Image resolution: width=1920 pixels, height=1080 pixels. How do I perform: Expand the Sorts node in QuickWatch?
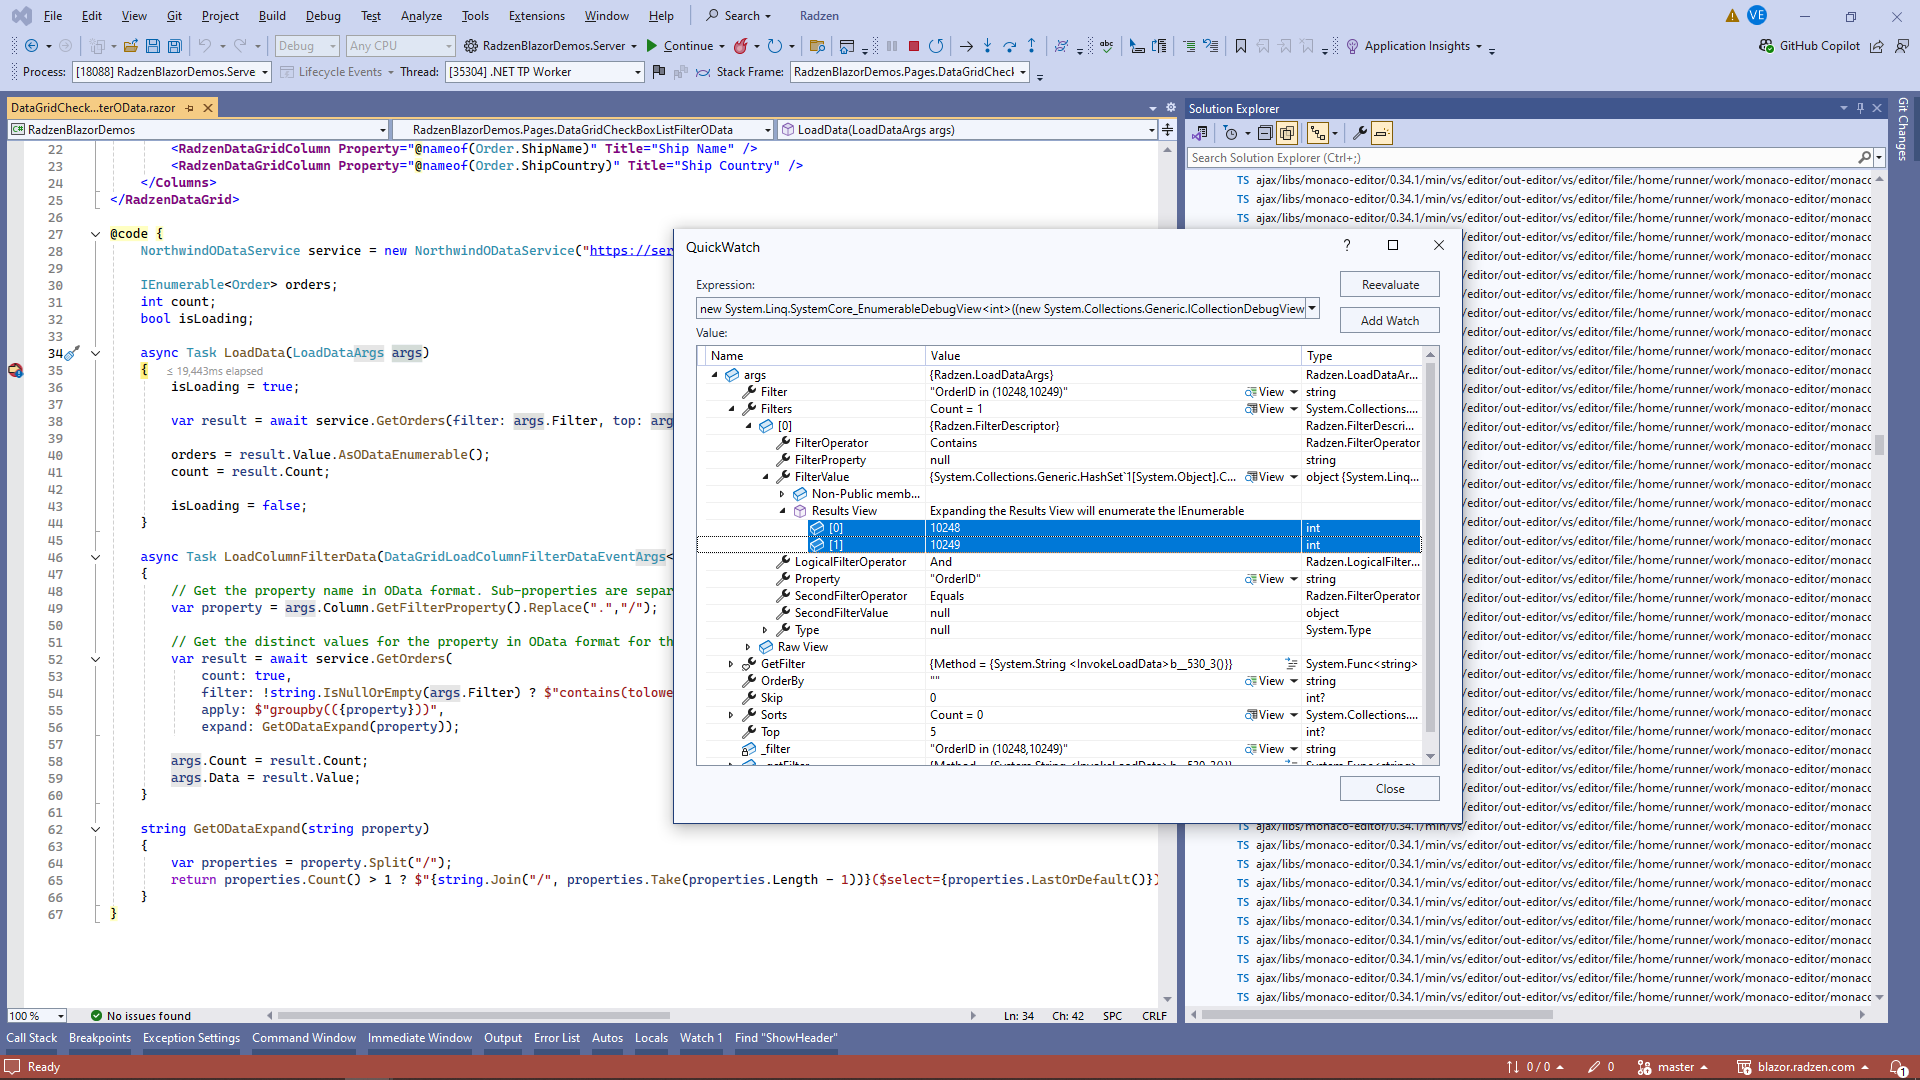click(731, 715)
